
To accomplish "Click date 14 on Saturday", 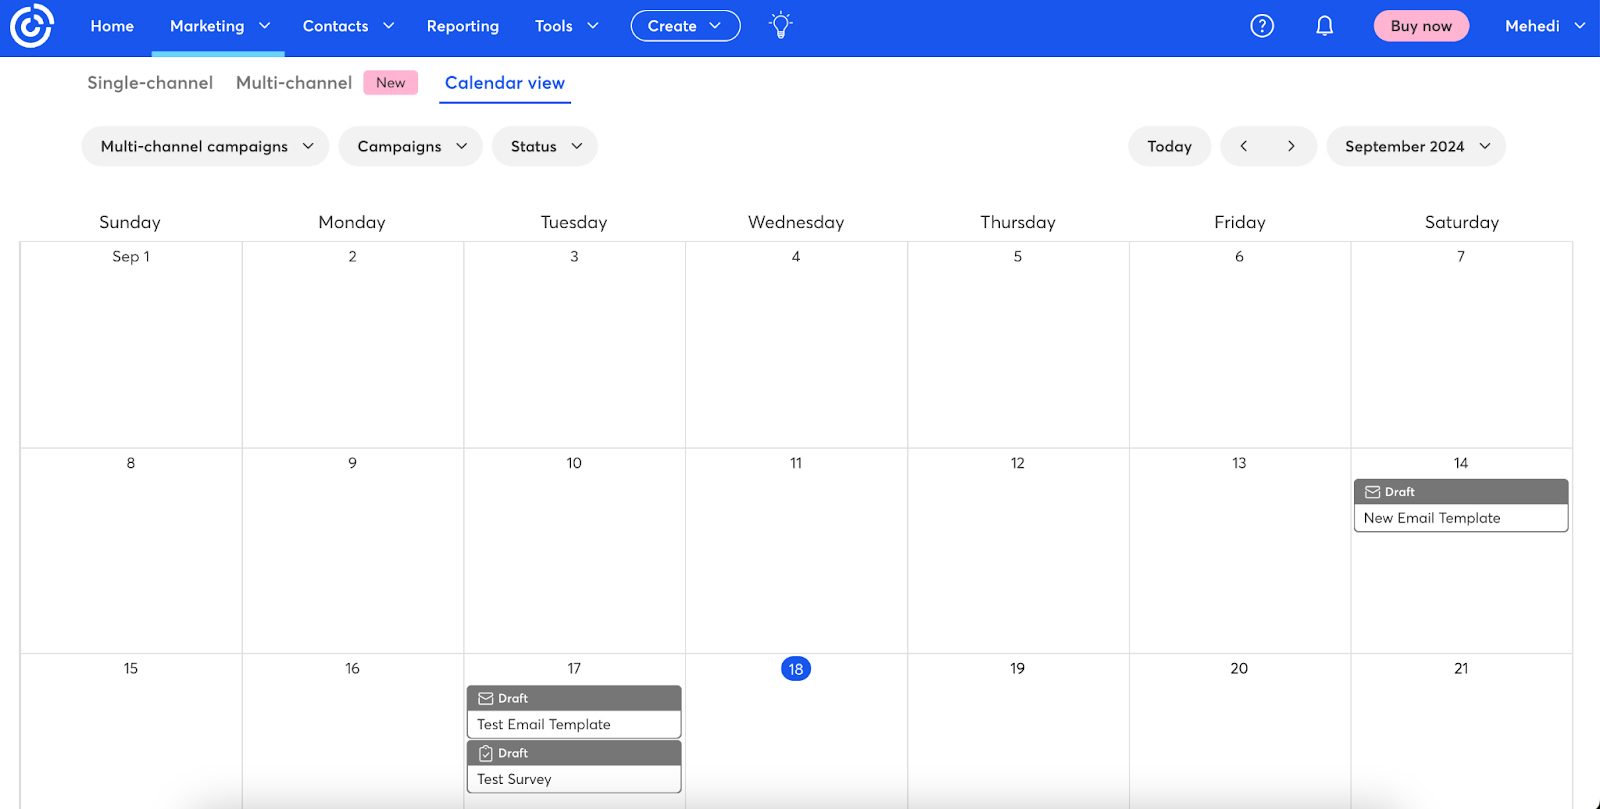I will tap(1461, 463).
